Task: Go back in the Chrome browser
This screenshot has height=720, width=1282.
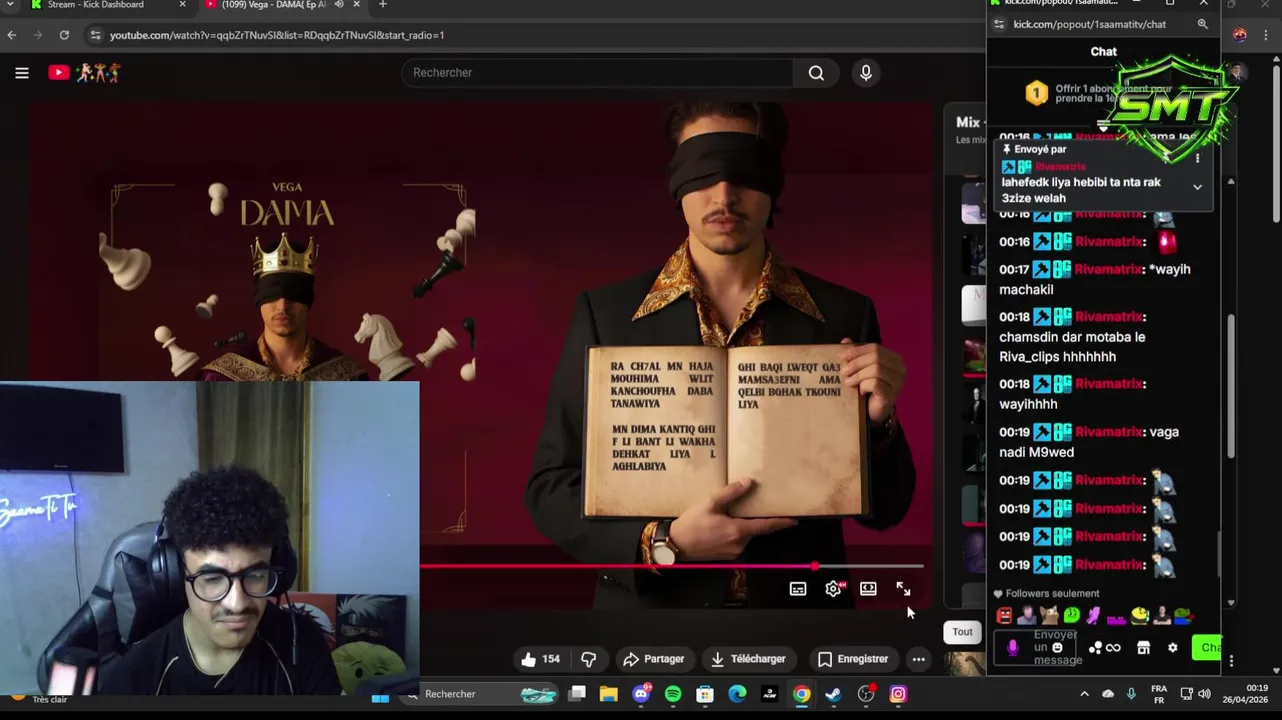Action: 11,35
